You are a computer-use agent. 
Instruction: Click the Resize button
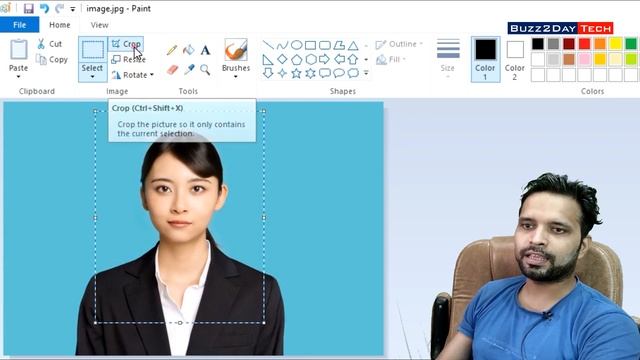[x=128, y=59]
